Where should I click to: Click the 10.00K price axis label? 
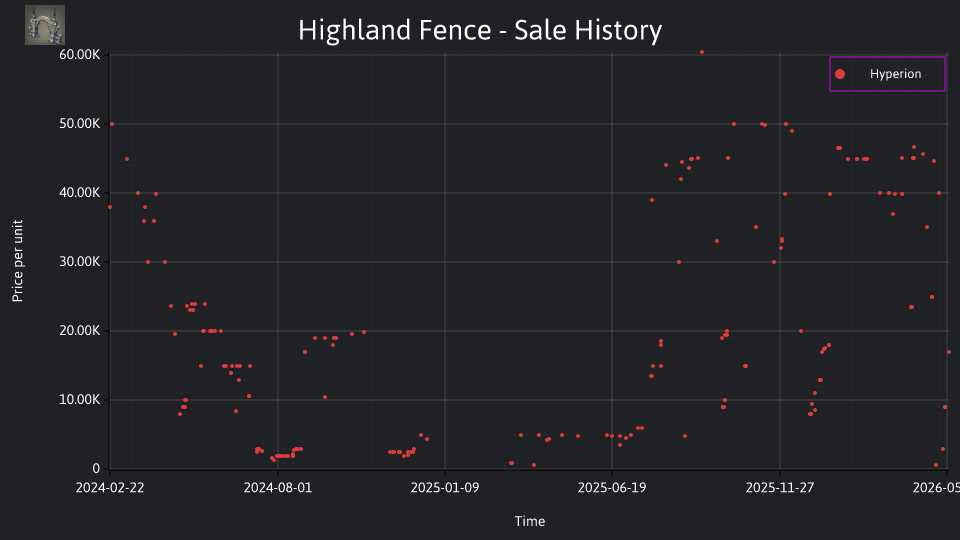coord(80,400)
